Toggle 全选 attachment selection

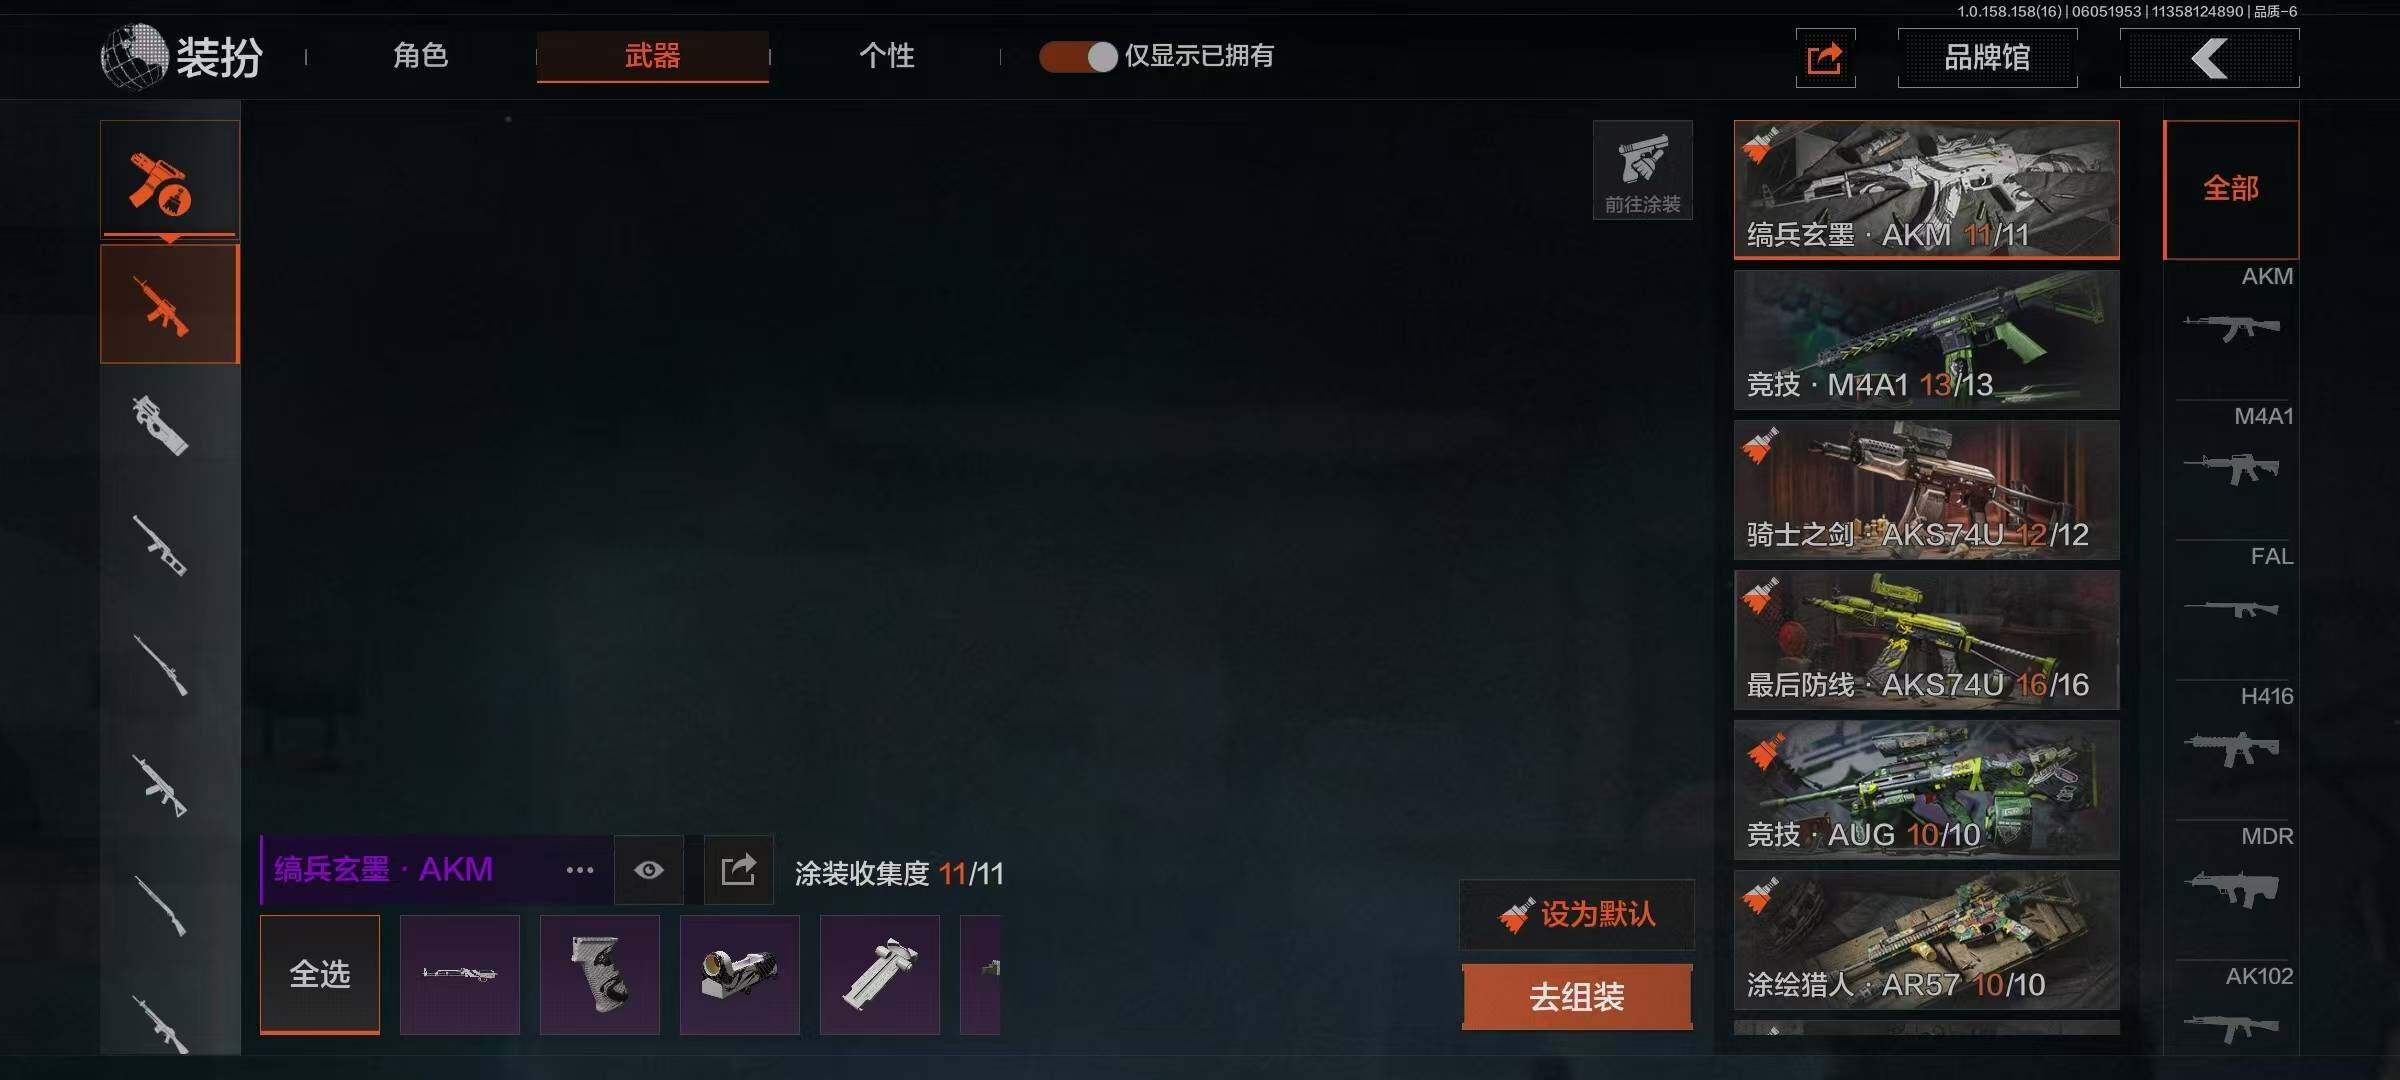320,974
